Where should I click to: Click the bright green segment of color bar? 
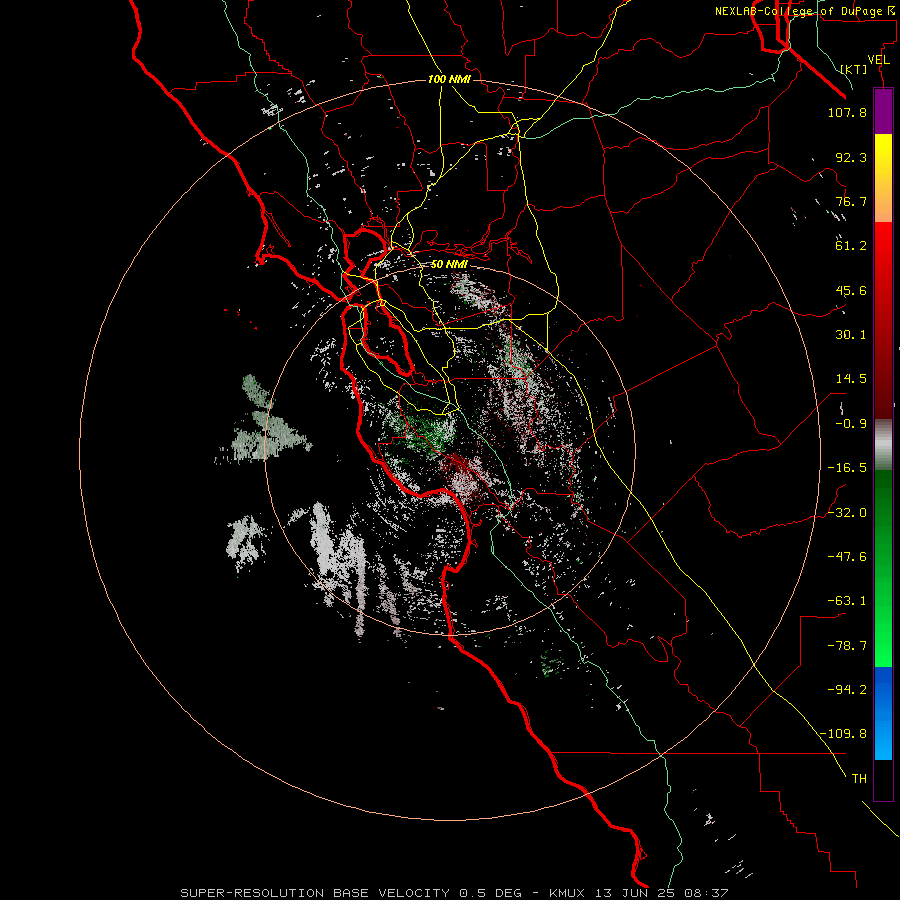883,568
